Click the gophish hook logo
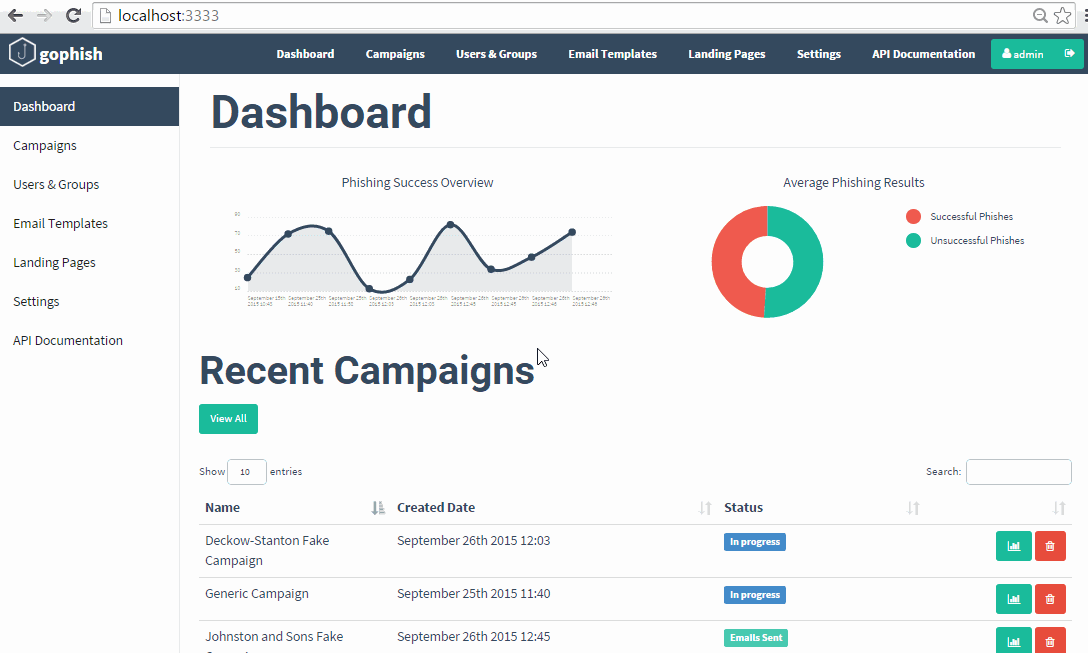The width and height of the screenshot is (1088, 653). (x=22, y=53)
